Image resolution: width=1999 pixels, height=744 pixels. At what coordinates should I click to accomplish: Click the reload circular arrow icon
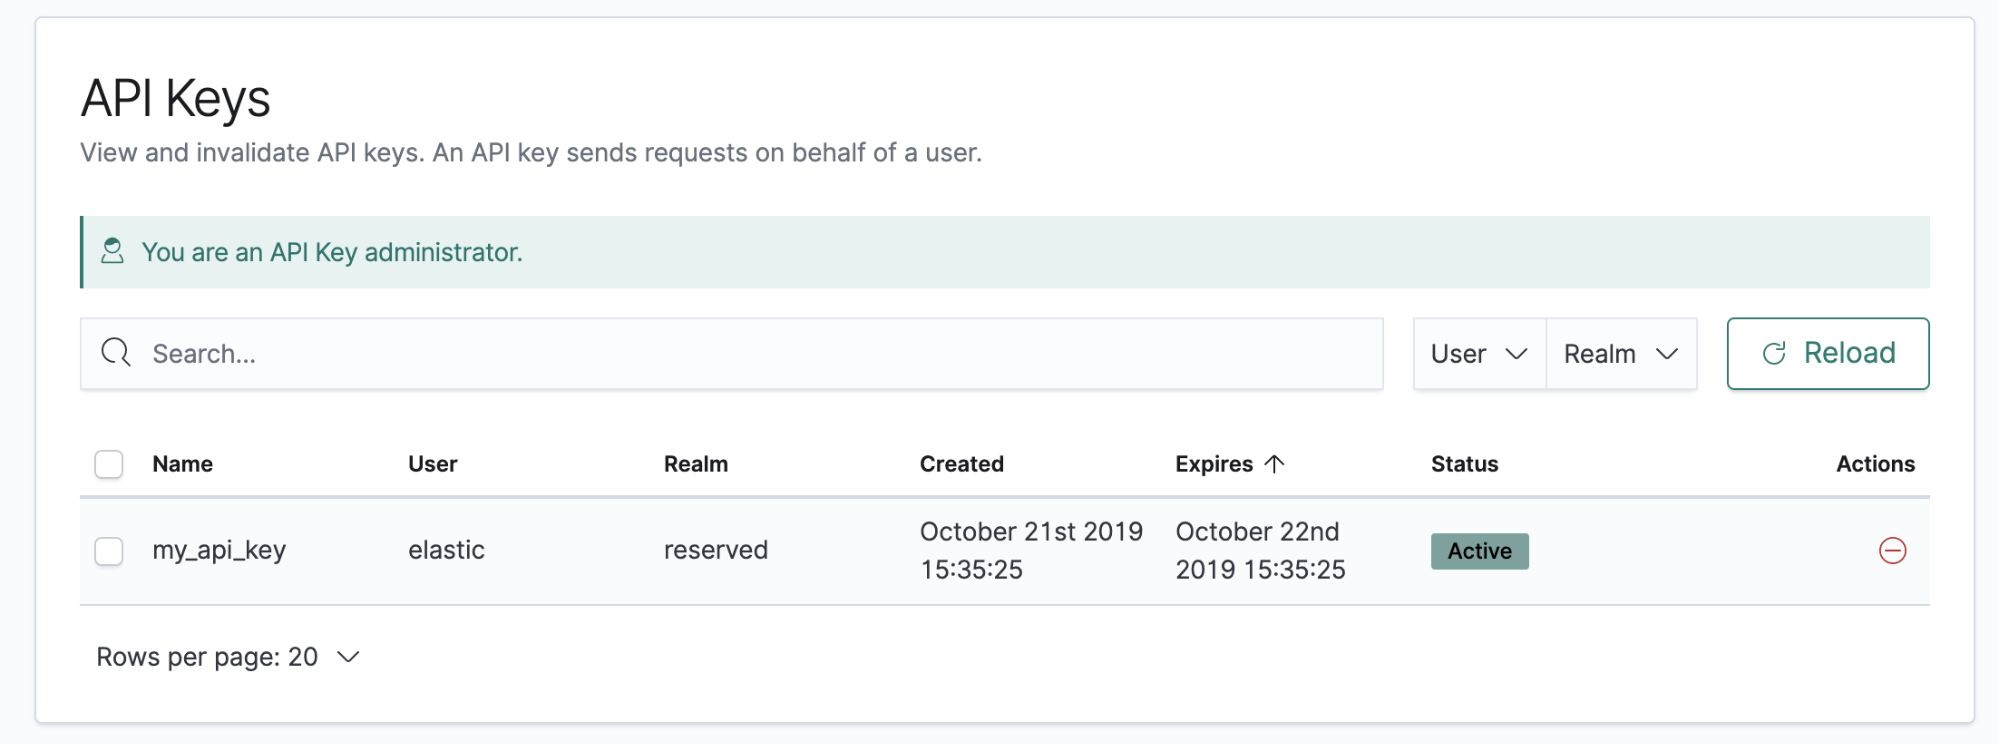click(1774, 353)
